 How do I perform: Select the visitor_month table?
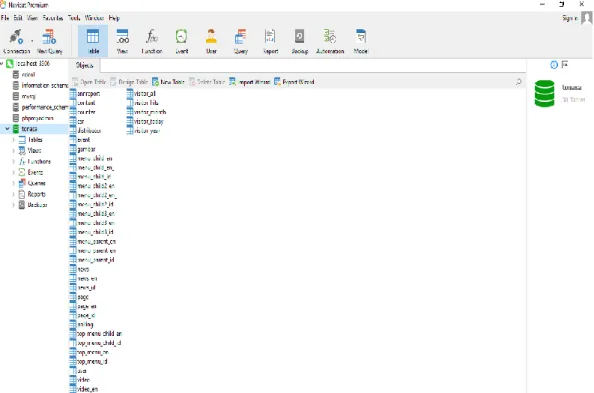[x=147, y=112]
